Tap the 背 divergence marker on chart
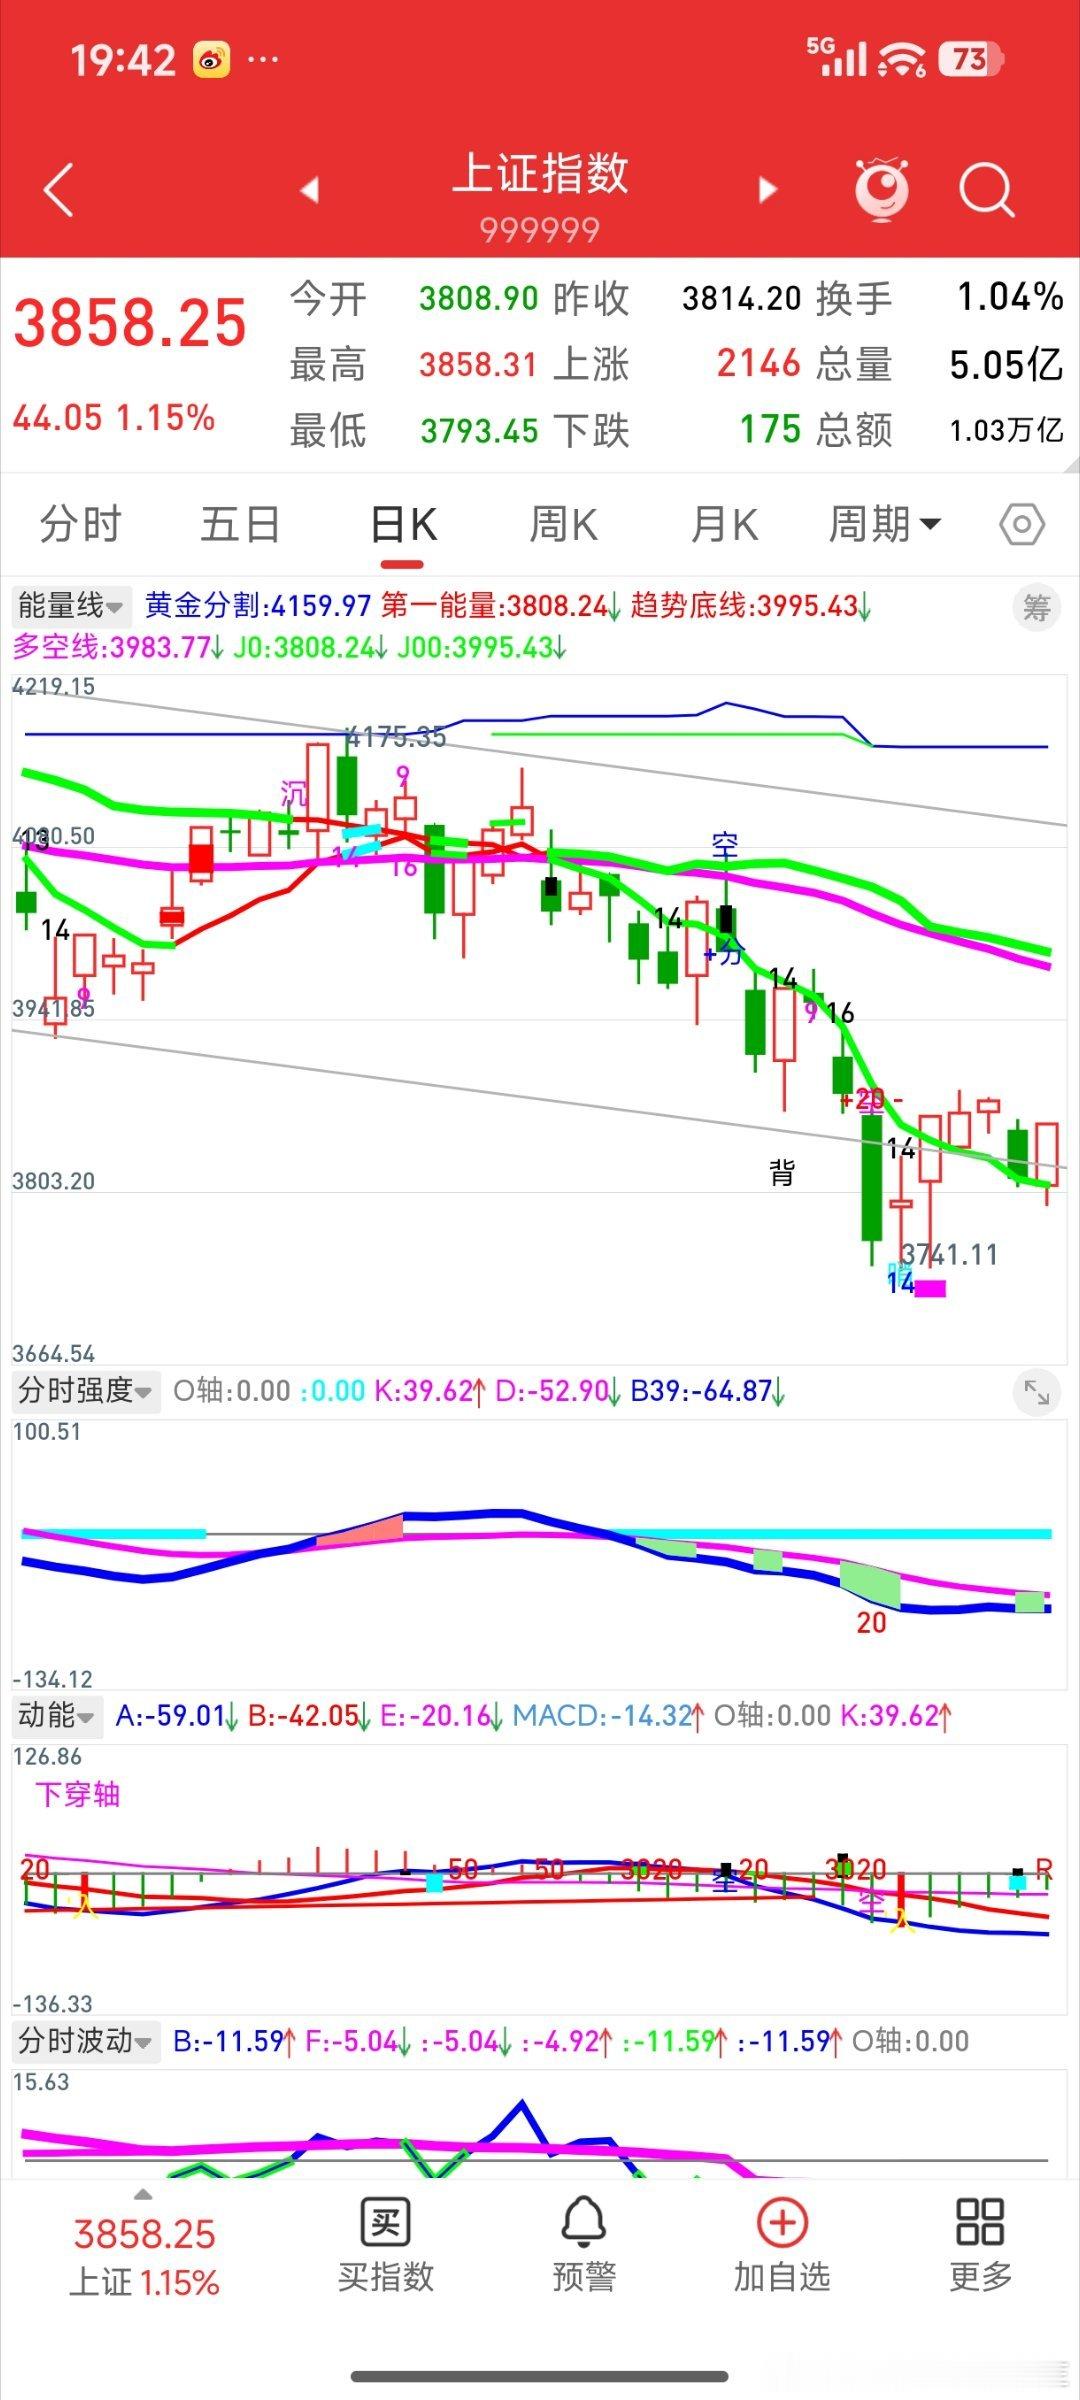Screen dimensions: 1080x2400 click(x=782, y=1172)
